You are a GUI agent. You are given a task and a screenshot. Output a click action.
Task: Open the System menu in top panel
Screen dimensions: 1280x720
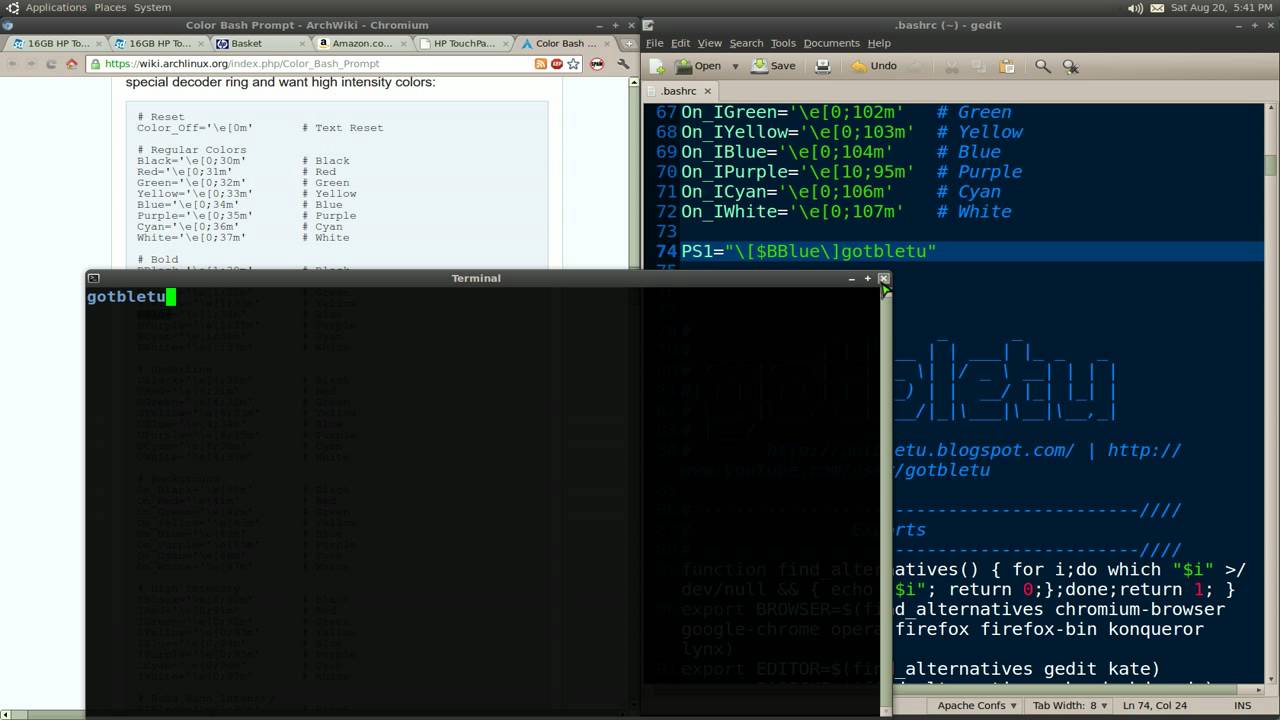tap(152, 7)
